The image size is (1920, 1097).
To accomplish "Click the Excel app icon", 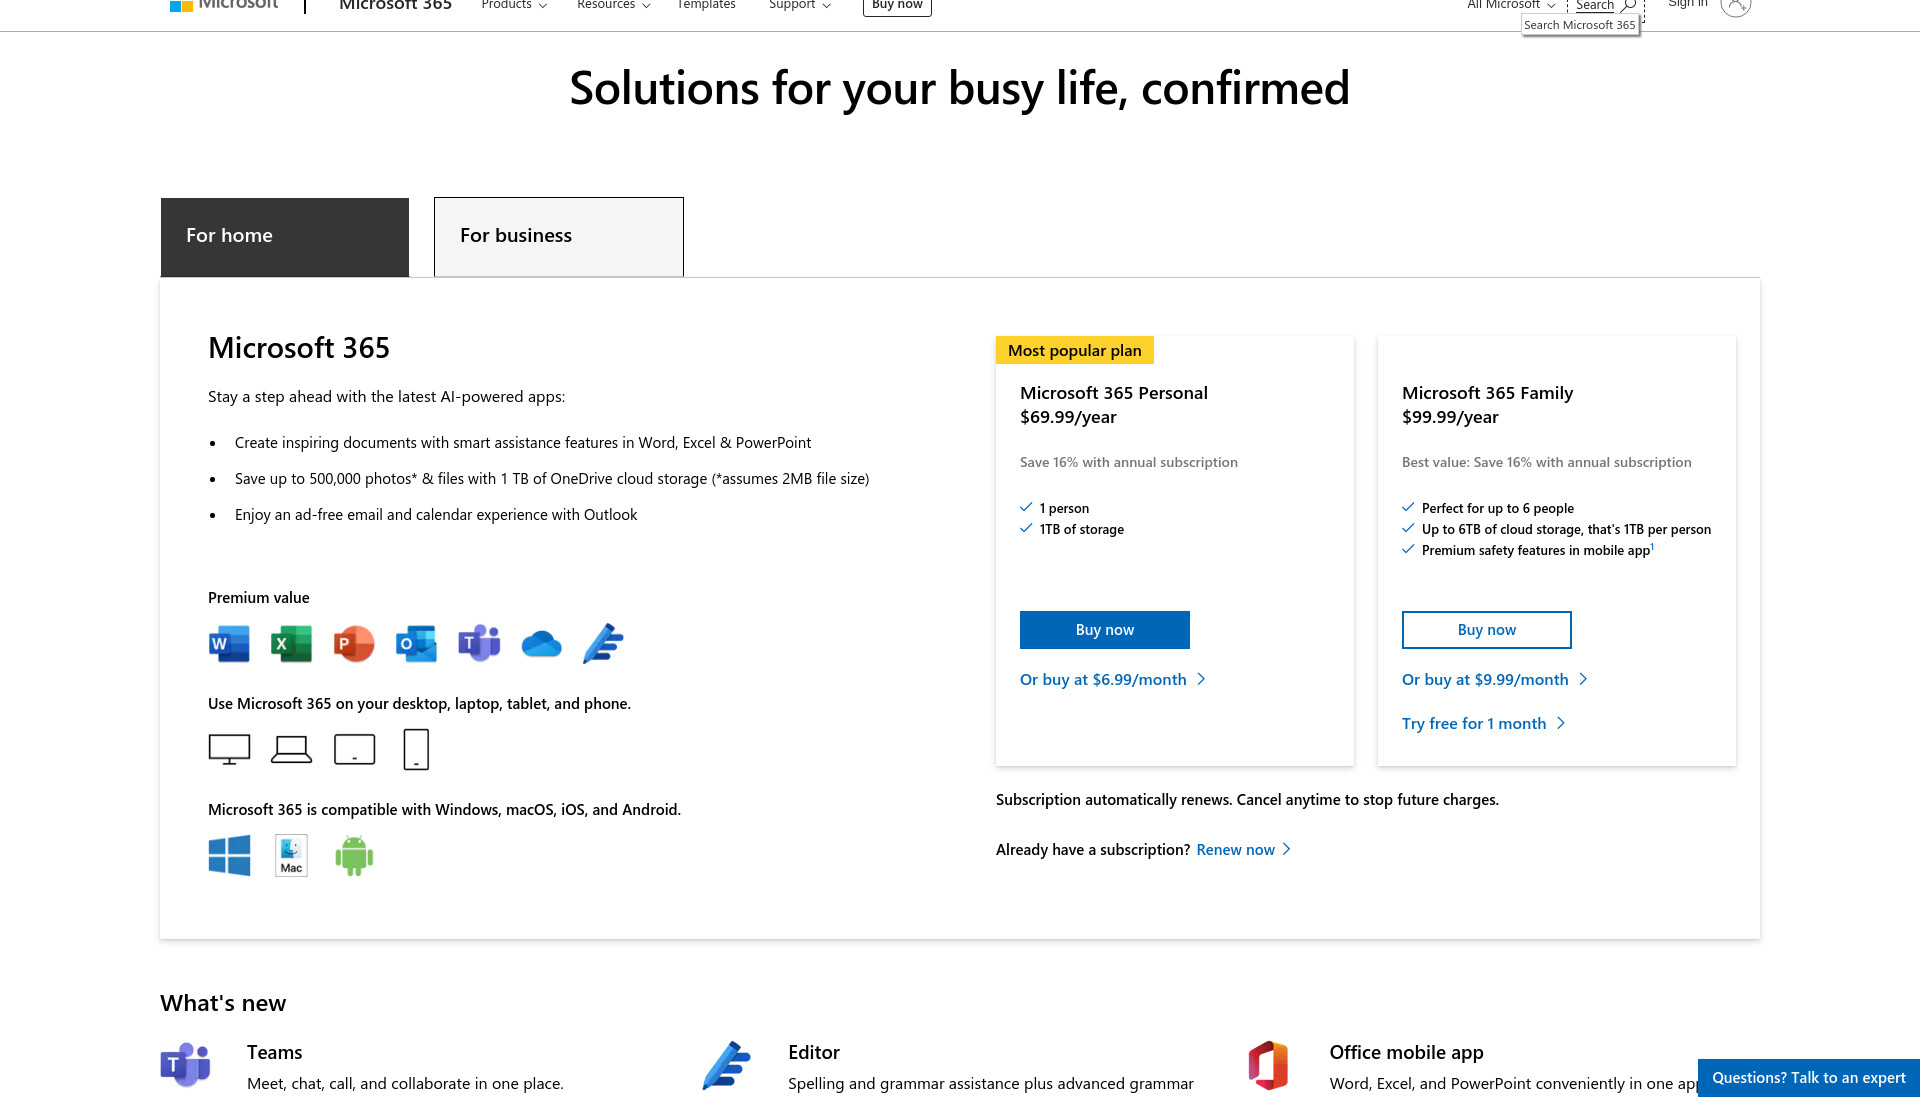I will pyautogui.click(x=291, y=644).
